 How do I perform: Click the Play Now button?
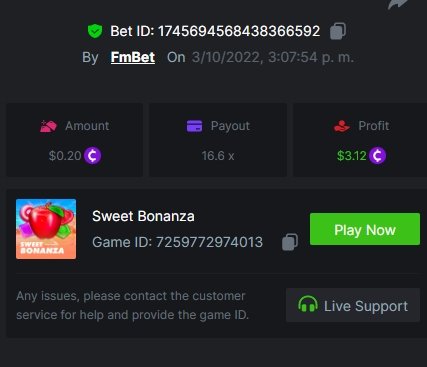pyautogui.click(x=365, y=229)
